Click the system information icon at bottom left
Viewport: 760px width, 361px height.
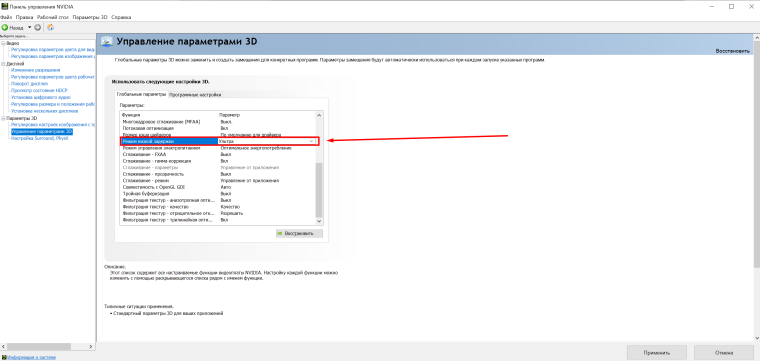(x=3, y=357)
